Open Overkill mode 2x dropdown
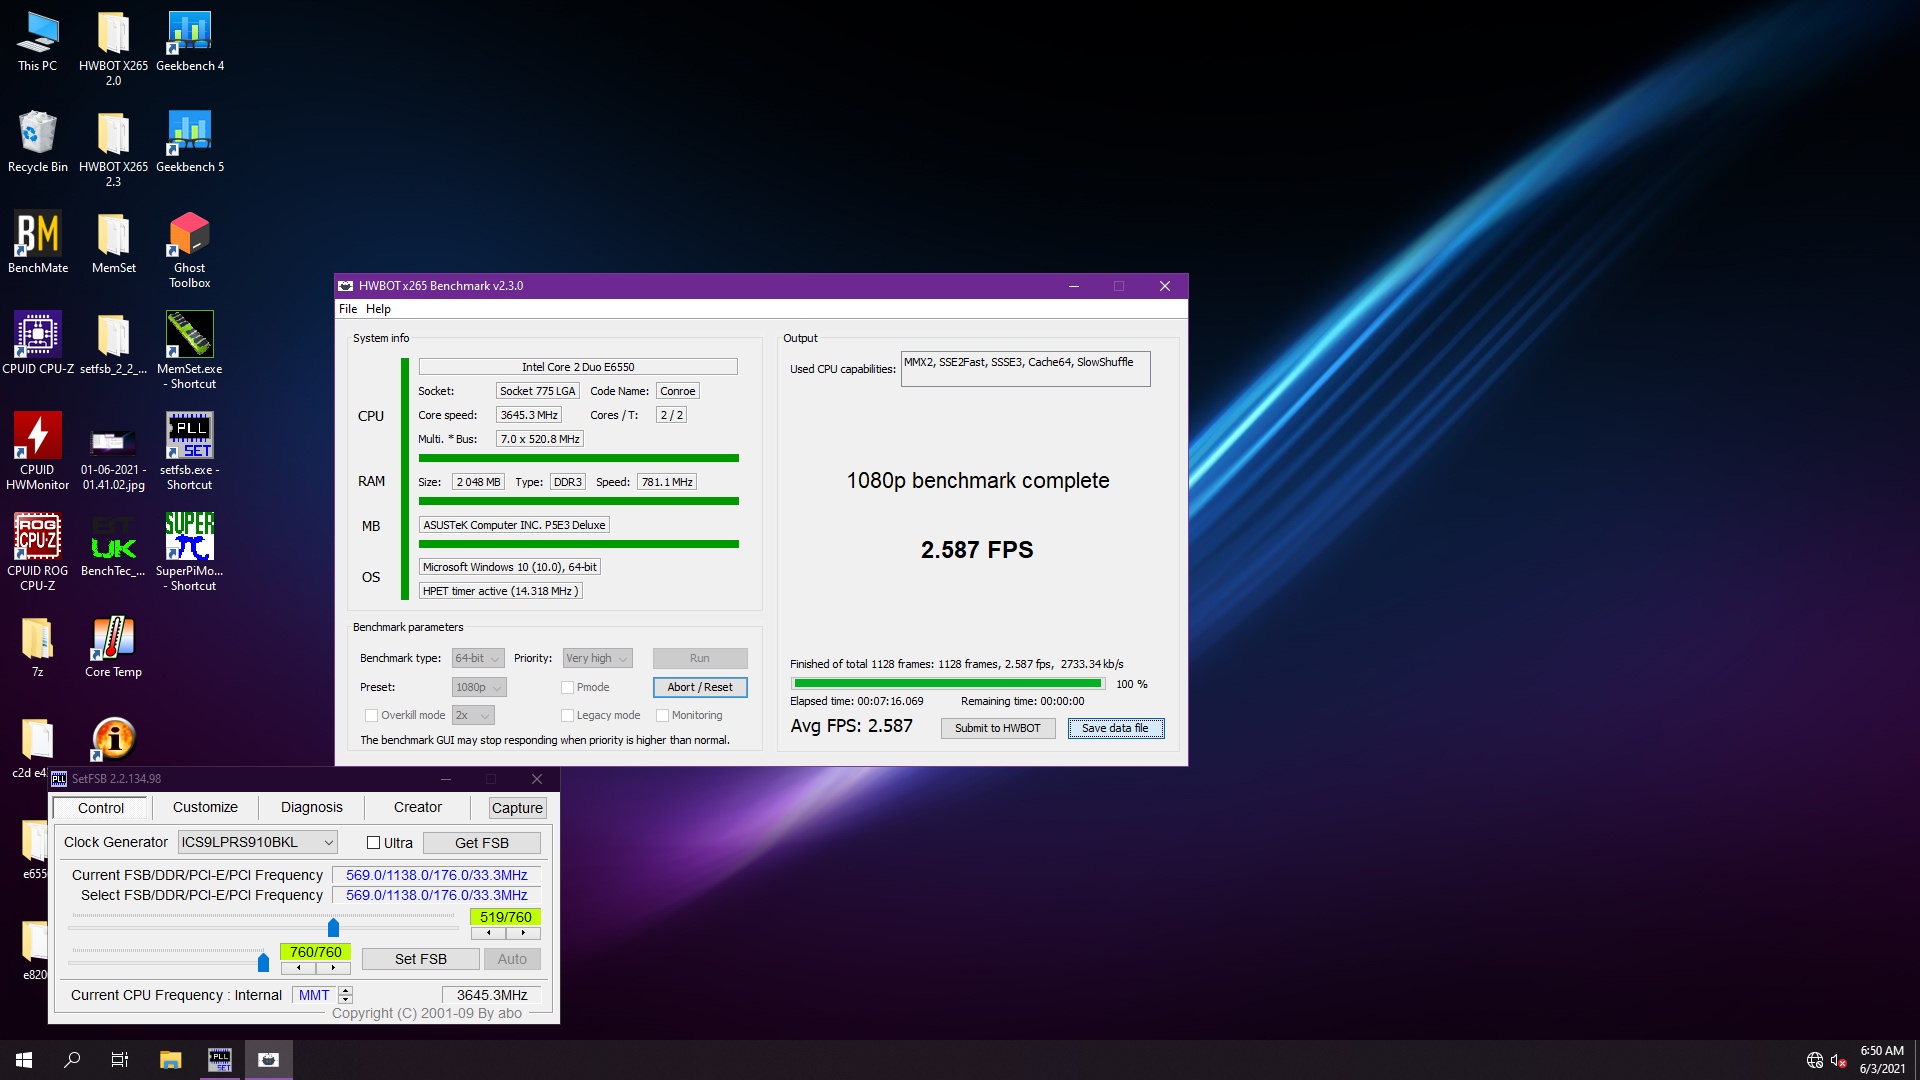Viewport: 1920px width, 1080px height. click(x=473, y=715)
